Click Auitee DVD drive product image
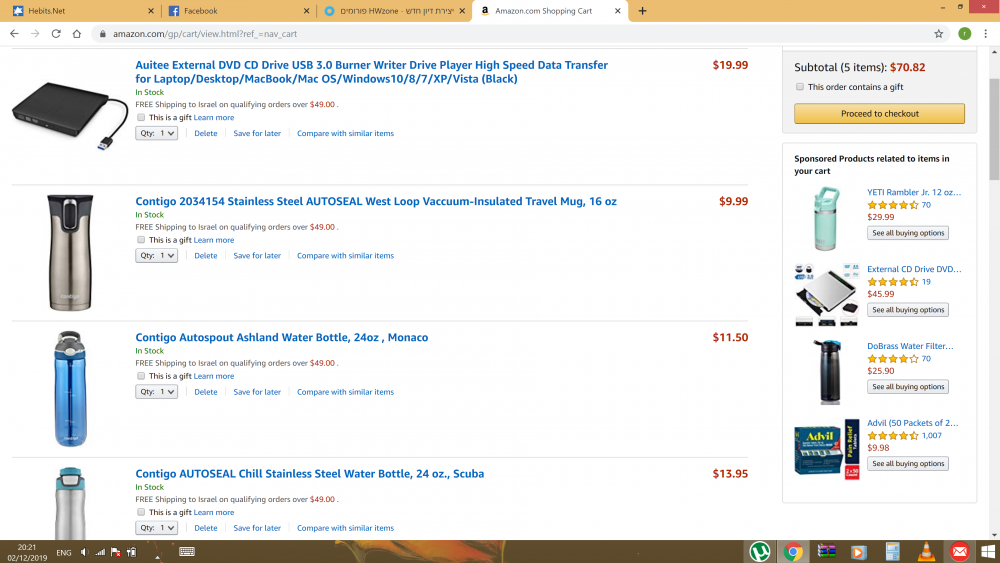1000x563 pixels. (x=70, y=116)
